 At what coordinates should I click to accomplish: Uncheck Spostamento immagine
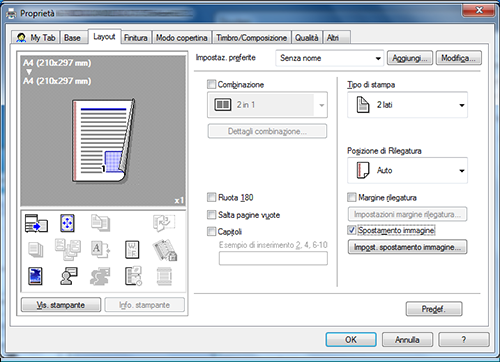pos(351,230)
